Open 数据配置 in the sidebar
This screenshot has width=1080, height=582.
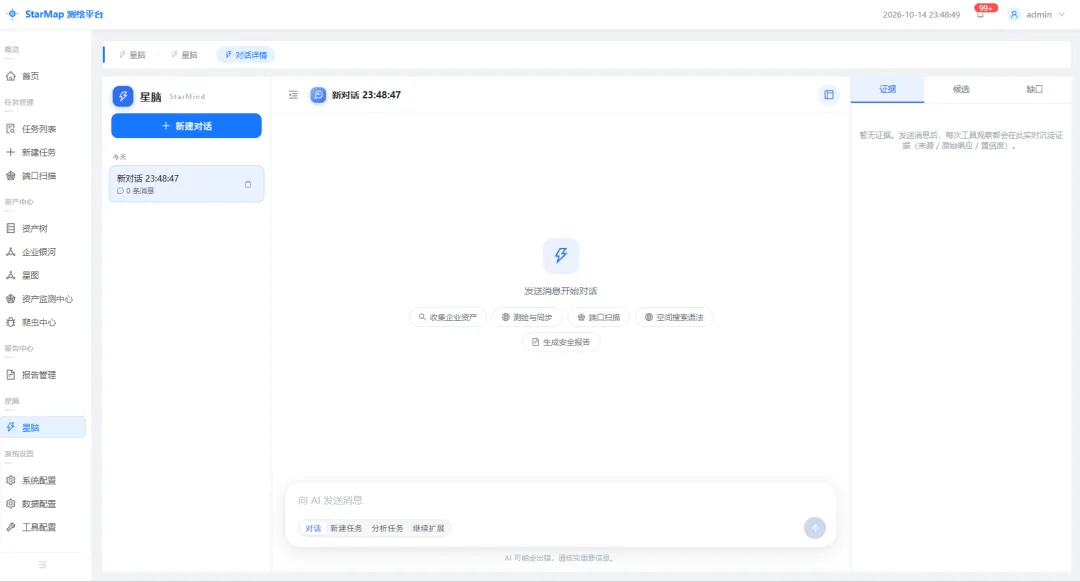(43, 503)
